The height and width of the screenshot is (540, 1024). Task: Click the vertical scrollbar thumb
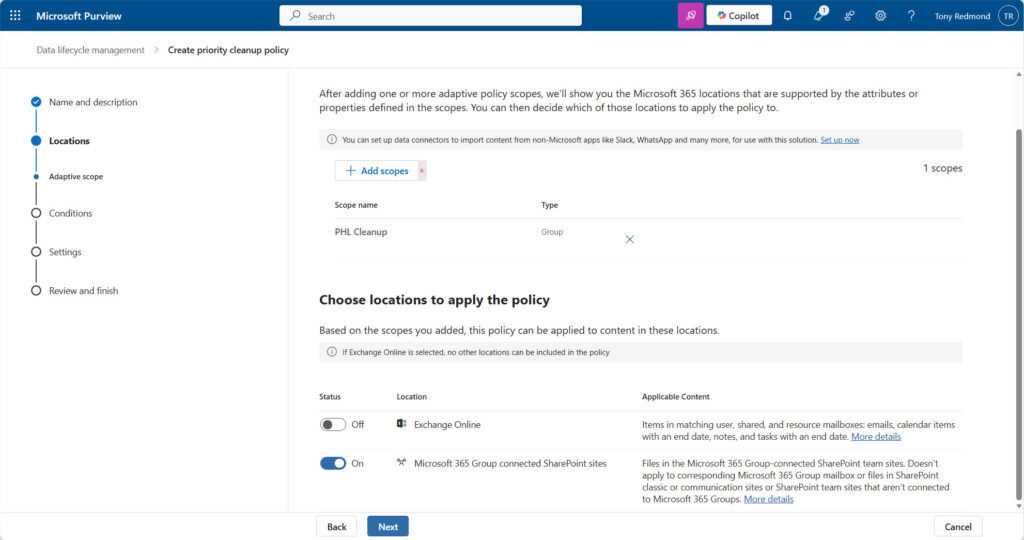1019,313
